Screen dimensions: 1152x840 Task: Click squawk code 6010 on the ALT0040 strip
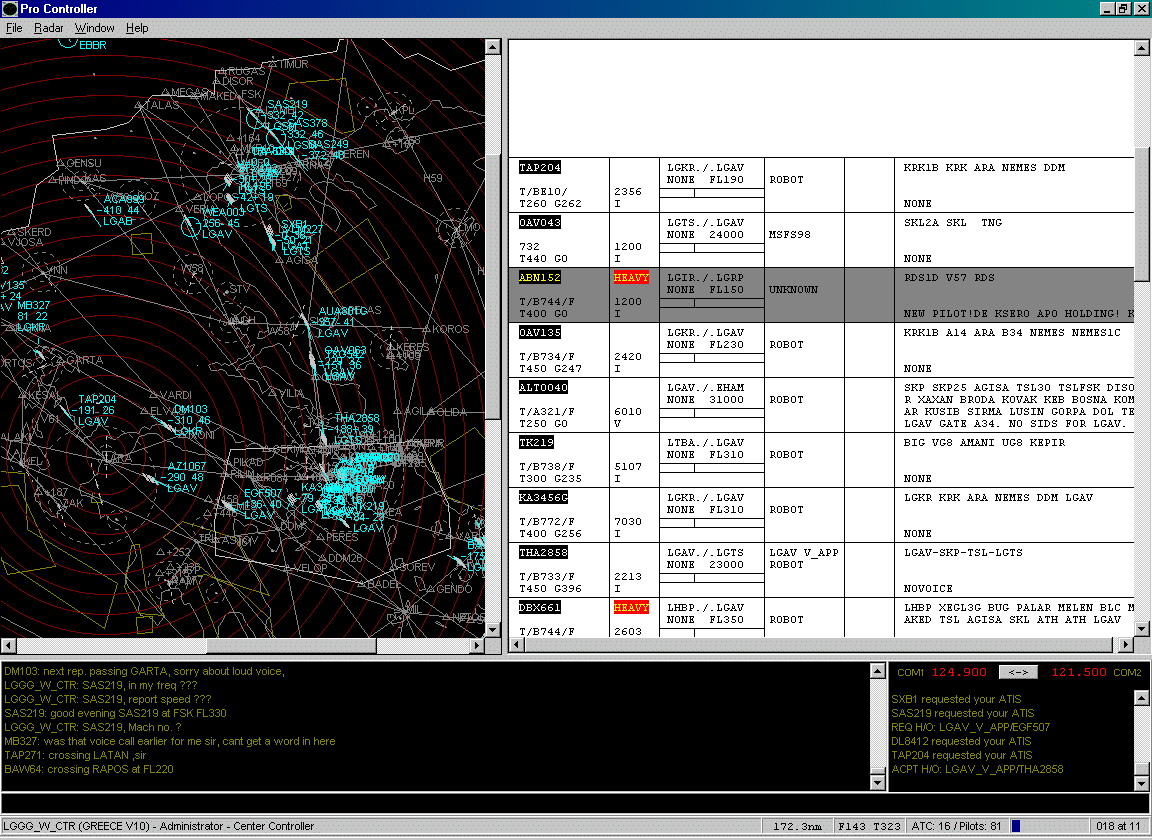[627, 412]
